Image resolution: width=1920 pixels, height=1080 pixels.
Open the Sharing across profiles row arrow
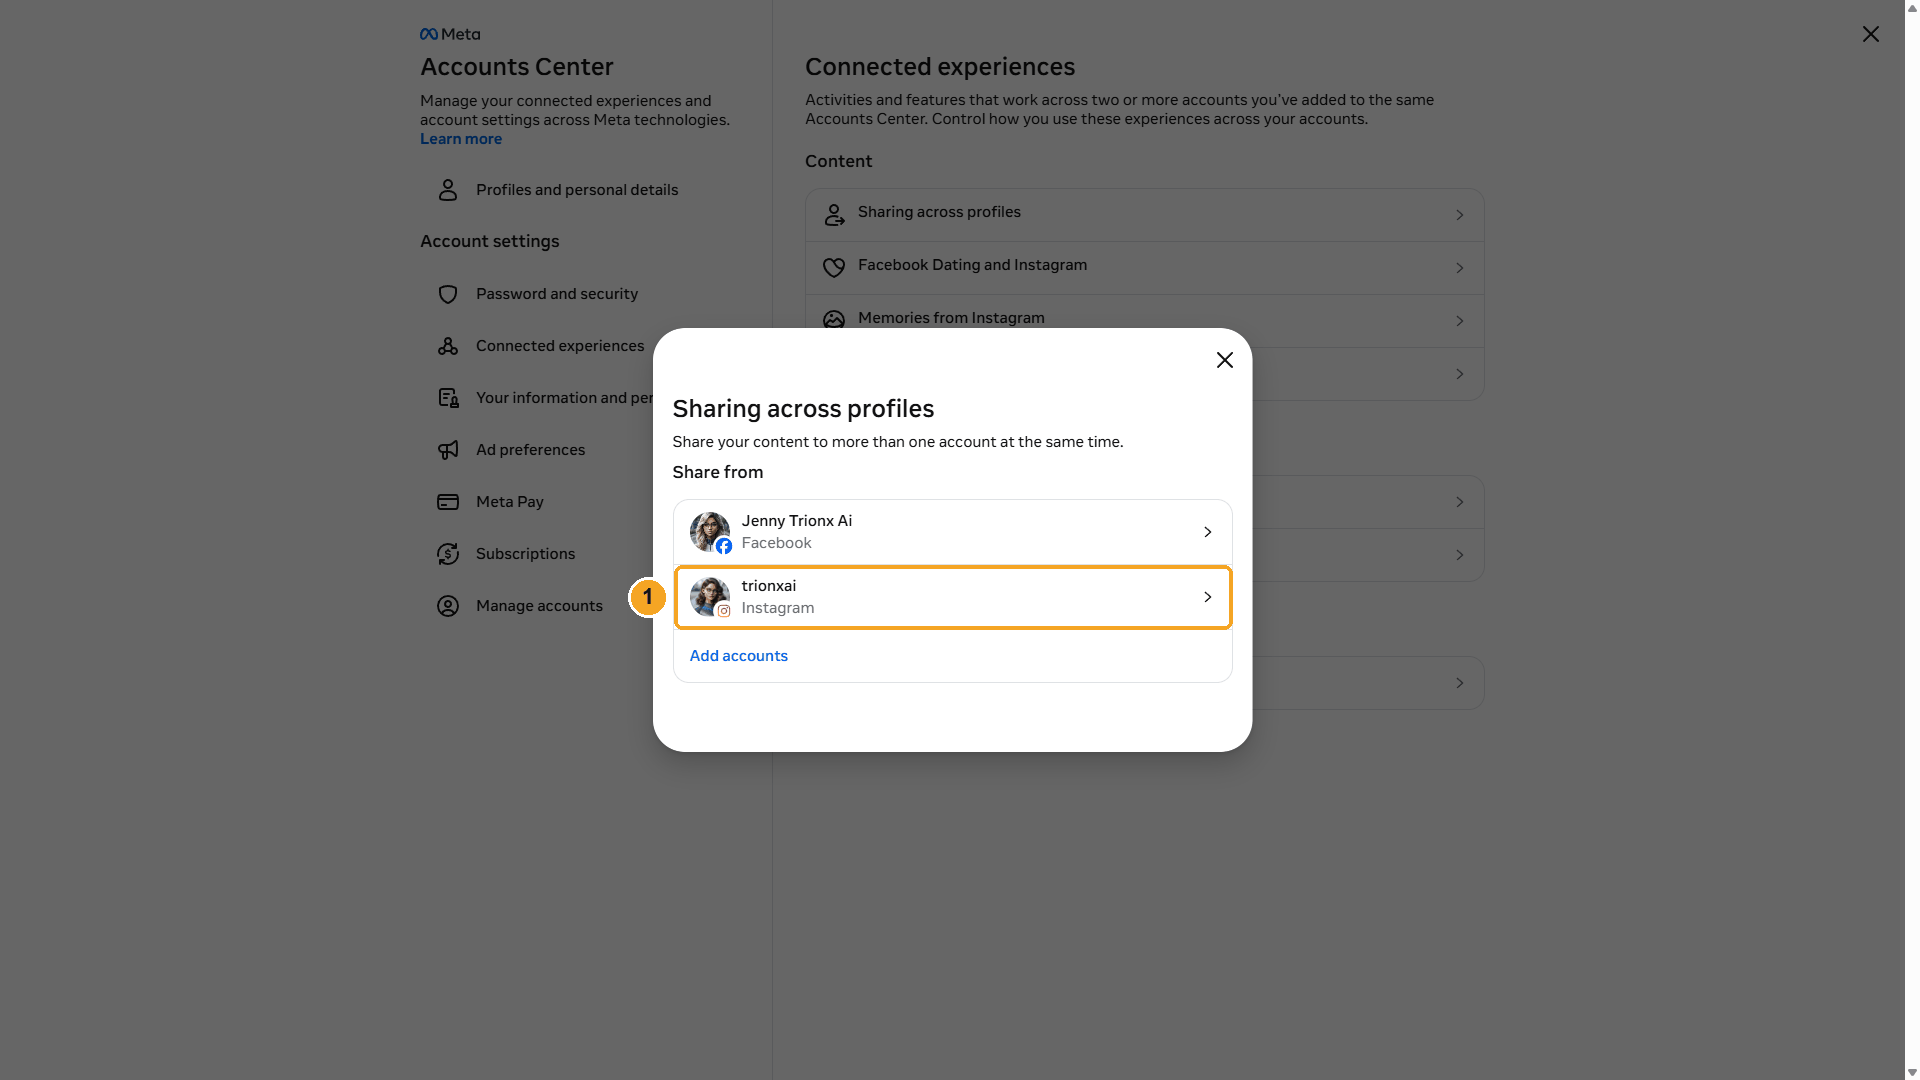1460,215
